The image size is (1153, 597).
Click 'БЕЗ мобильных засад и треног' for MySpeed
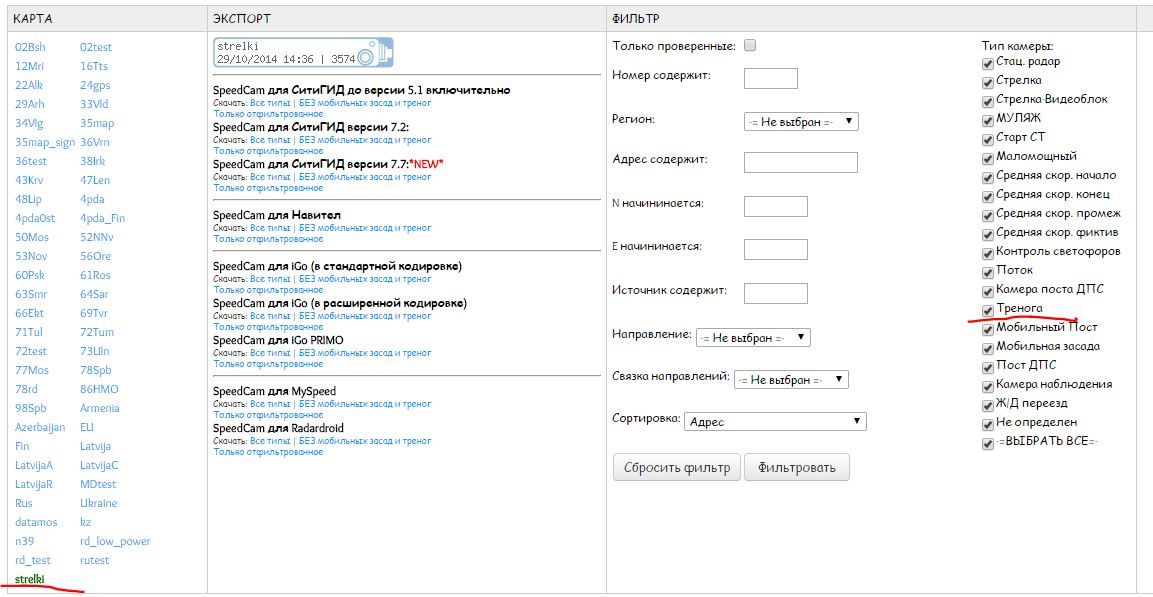pos(364,404)
